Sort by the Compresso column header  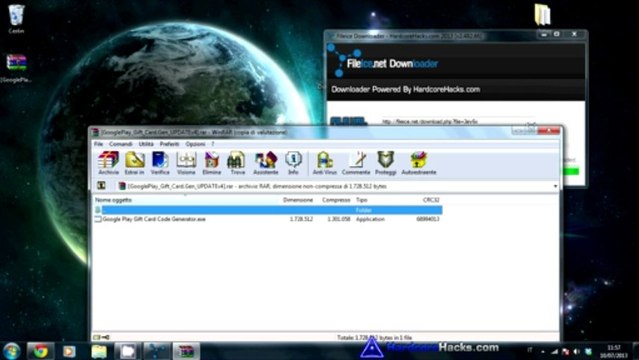pyautogui.click(x=336, y=200)
